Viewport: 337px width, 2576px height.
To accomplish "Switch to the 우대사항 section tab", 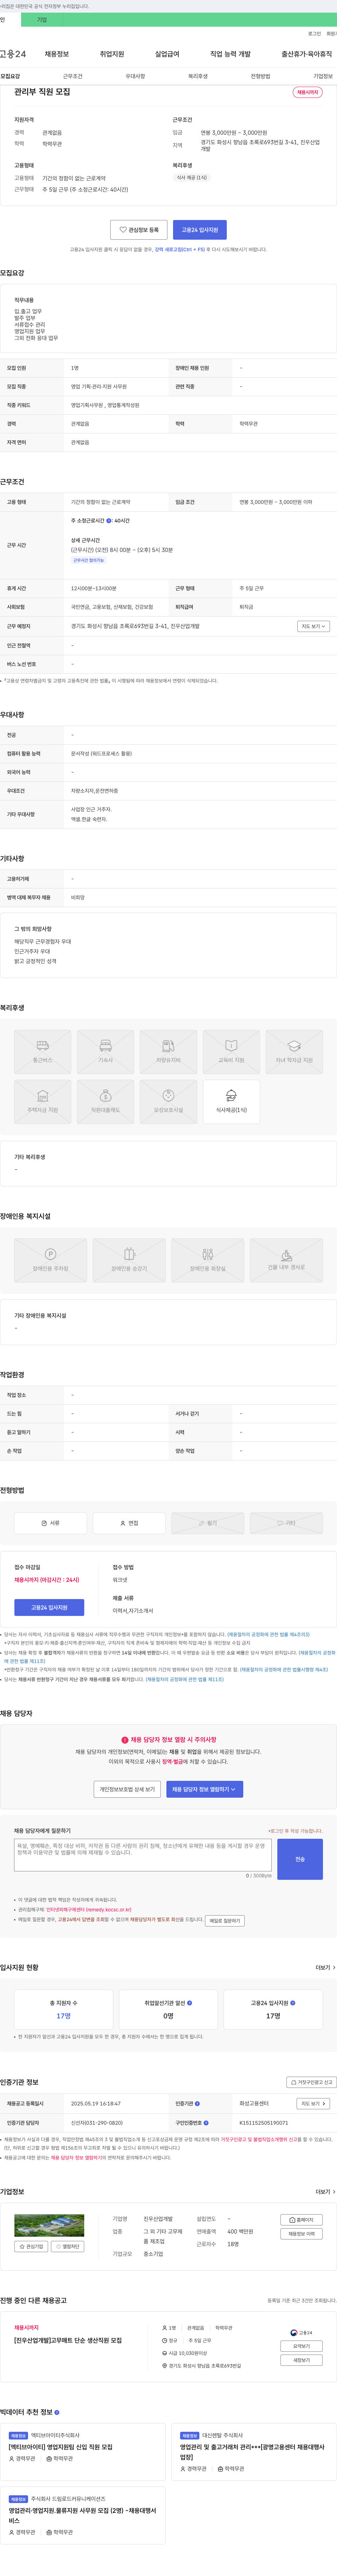I will [x=135, y=76].
